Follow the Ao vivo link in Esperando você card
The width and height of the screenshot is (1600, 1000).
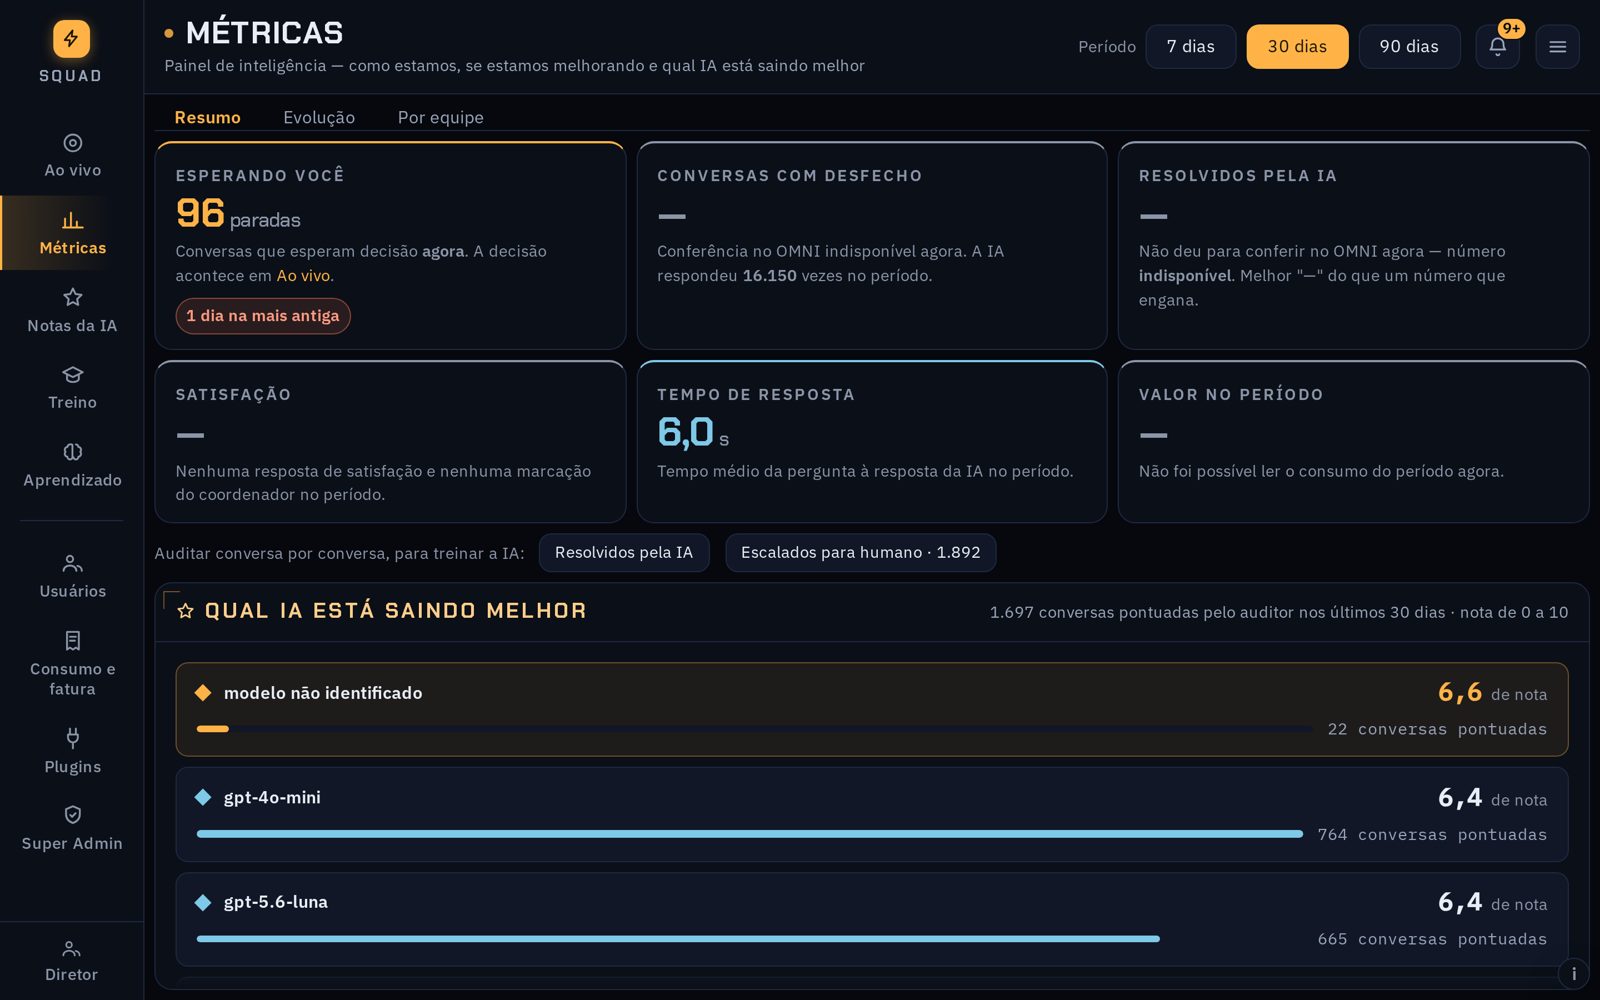coord(303,276)
